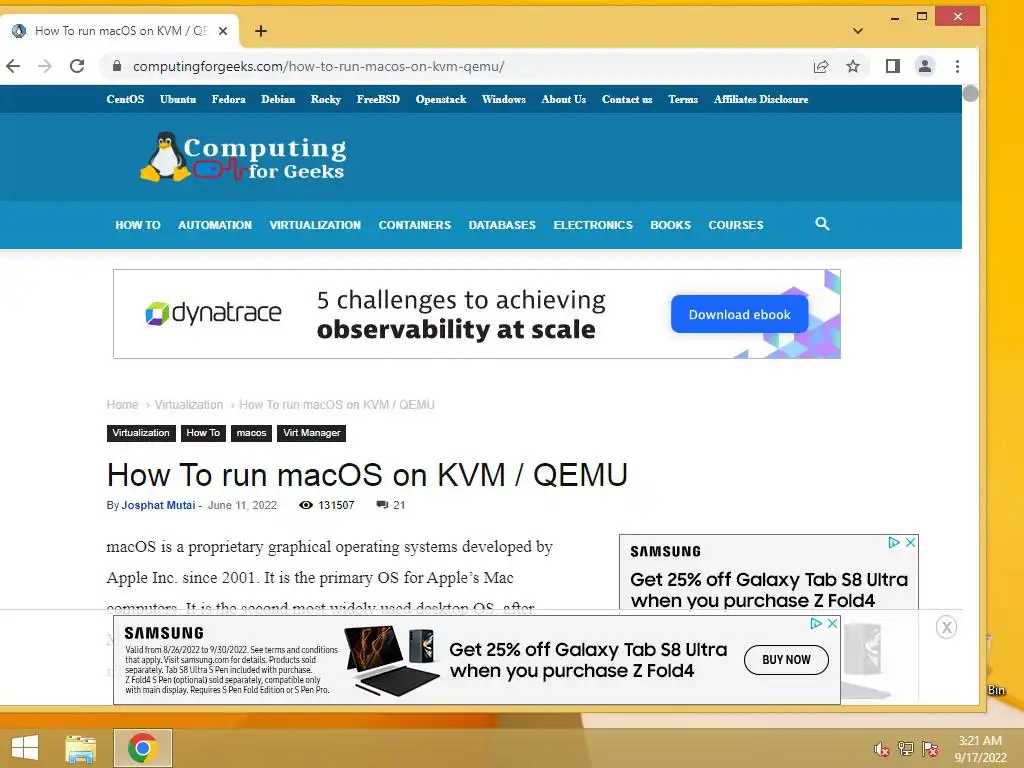Open the DATABASES menu

tap(502, 225)
